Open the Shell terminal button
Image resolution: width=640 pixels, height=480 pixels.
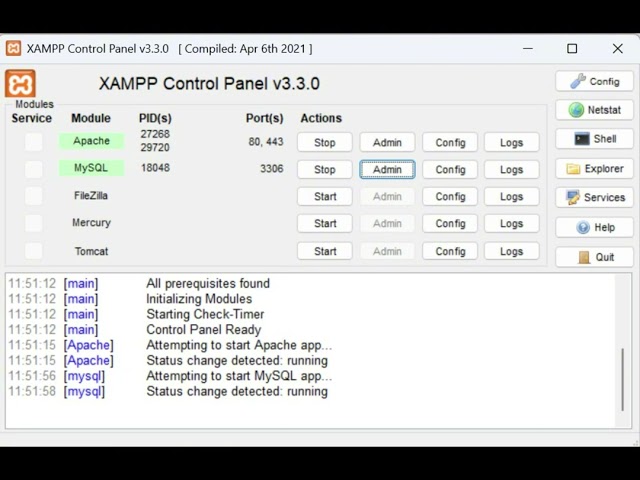pyautogui.click(x=594, y=140)
